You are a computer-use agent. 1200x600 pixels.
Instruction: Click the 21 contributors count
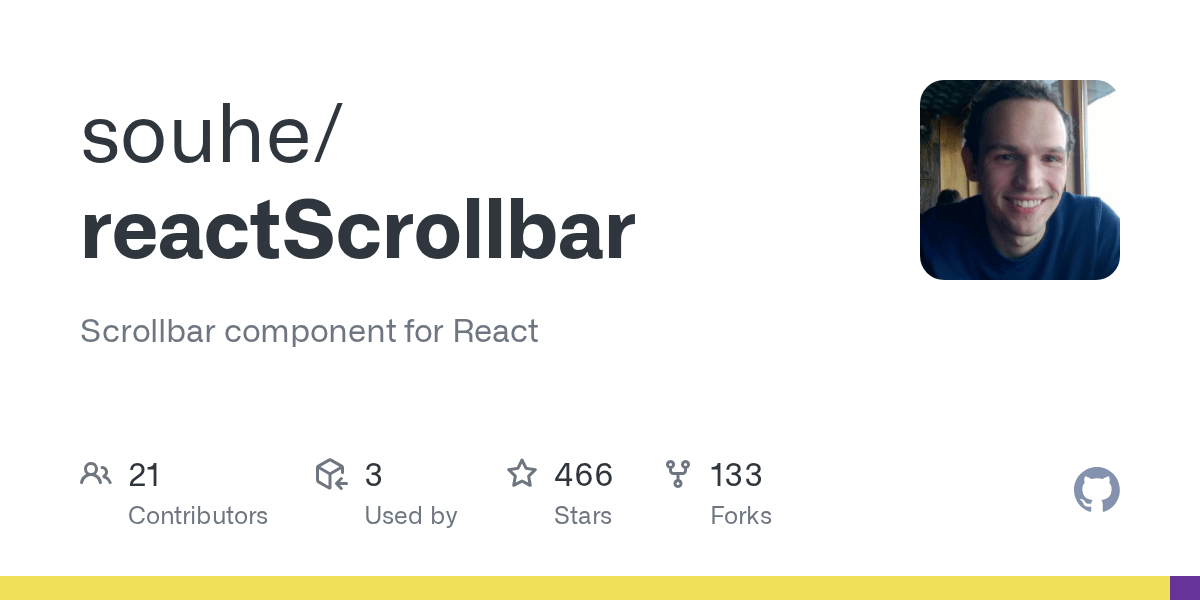coord(144,475)
